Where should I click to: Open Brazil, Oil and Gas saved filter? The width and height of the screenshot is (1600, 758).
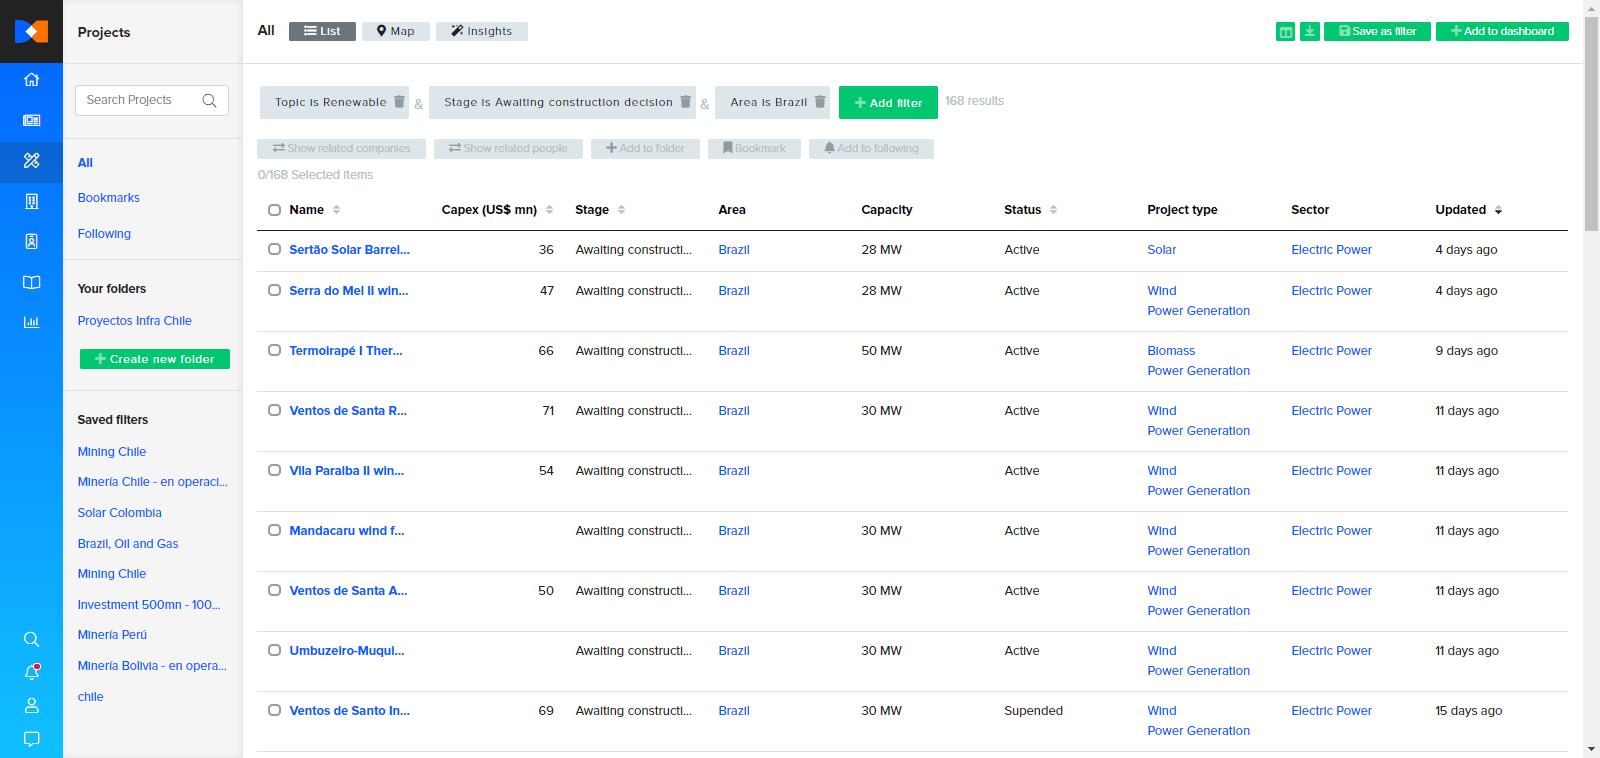[x=128, y=544]
